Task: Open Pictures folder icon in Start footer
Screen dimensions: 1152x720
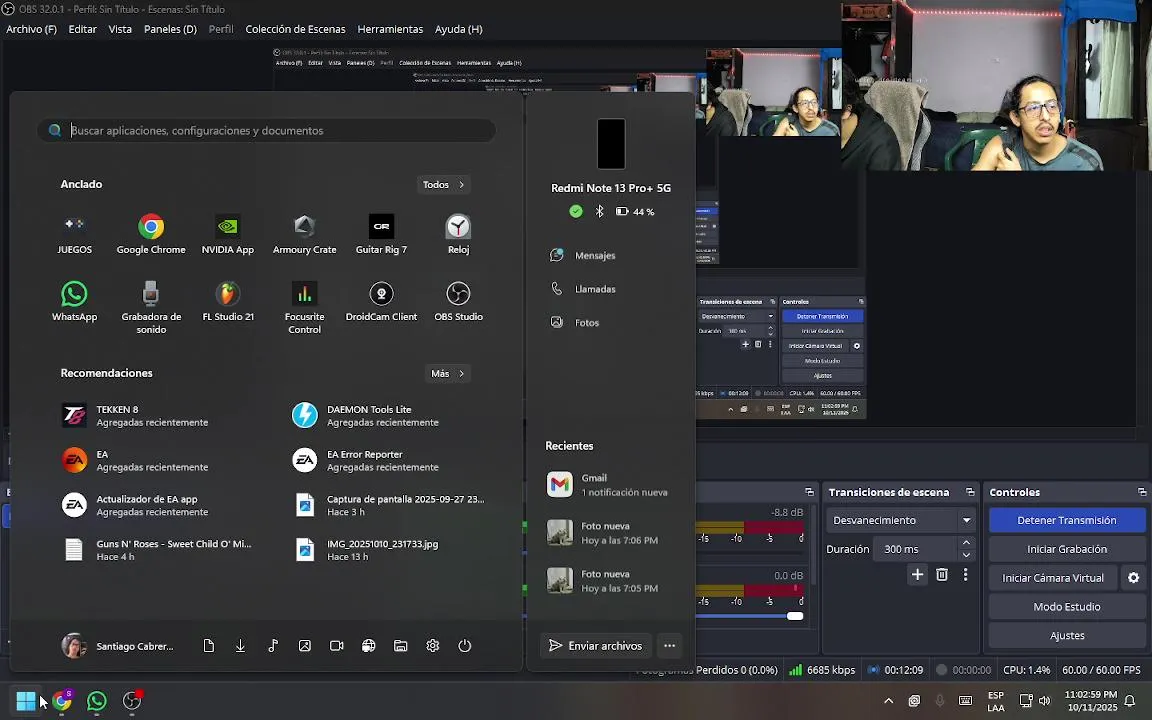Action: coord(304,646)
